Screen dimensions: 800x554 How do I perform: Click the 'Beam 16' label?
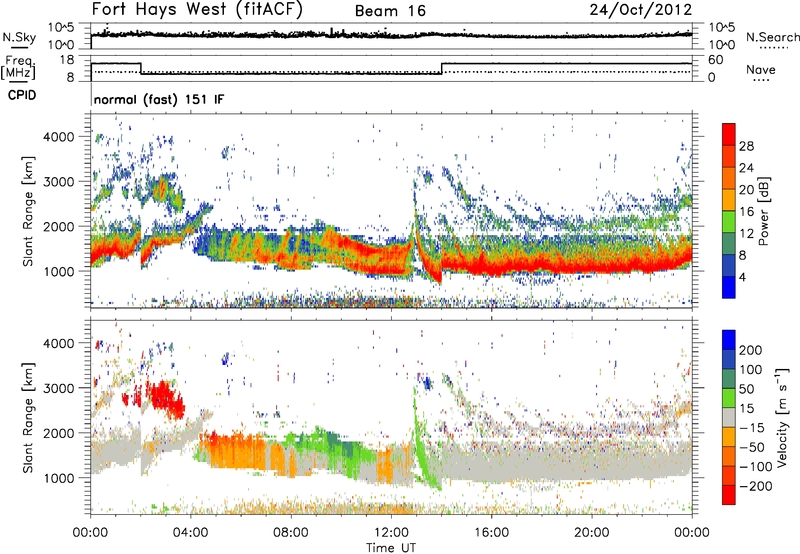tap(390, 11)
